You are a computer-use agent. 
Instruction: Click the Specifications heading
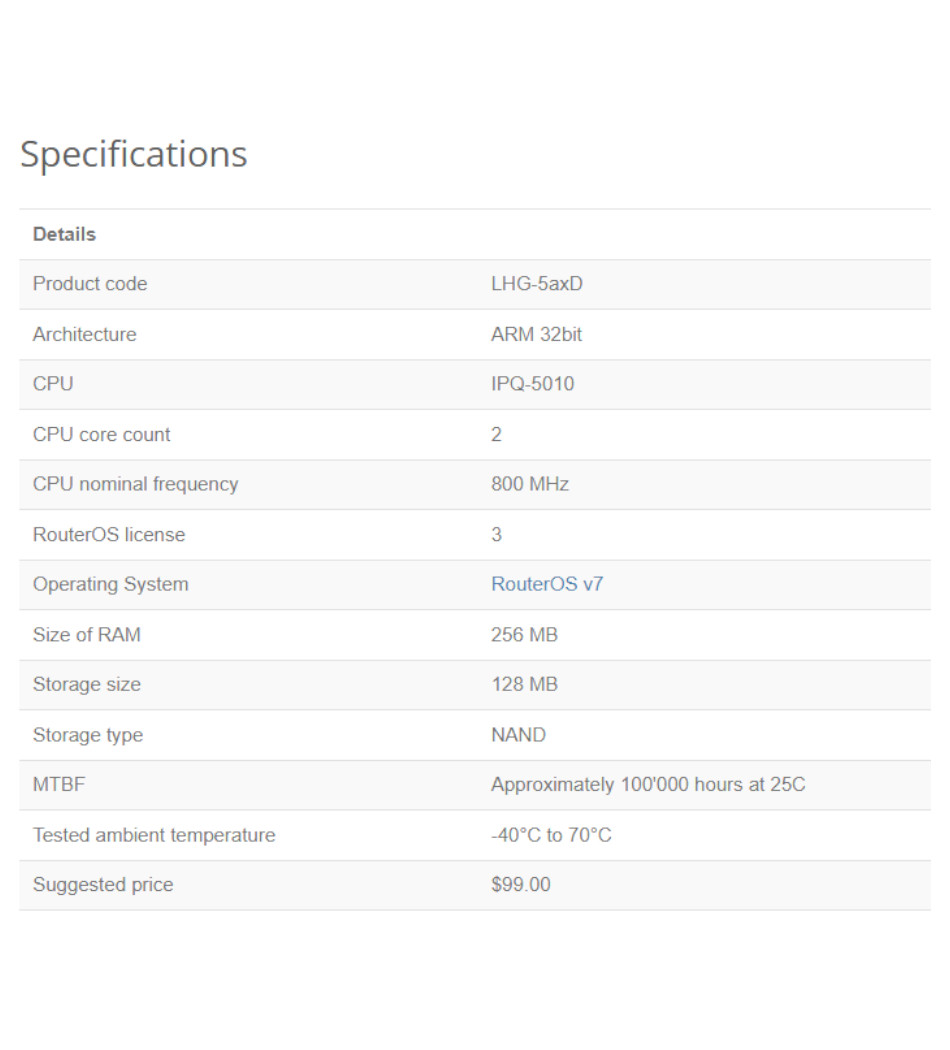(133, 154)
